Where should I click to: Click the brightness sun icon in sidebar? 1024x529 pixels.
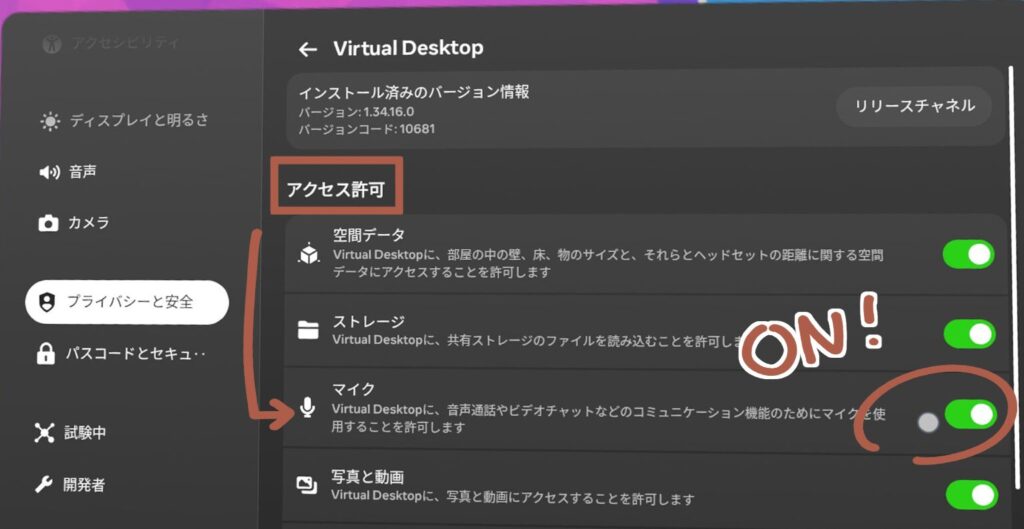(x=49, y=121)
